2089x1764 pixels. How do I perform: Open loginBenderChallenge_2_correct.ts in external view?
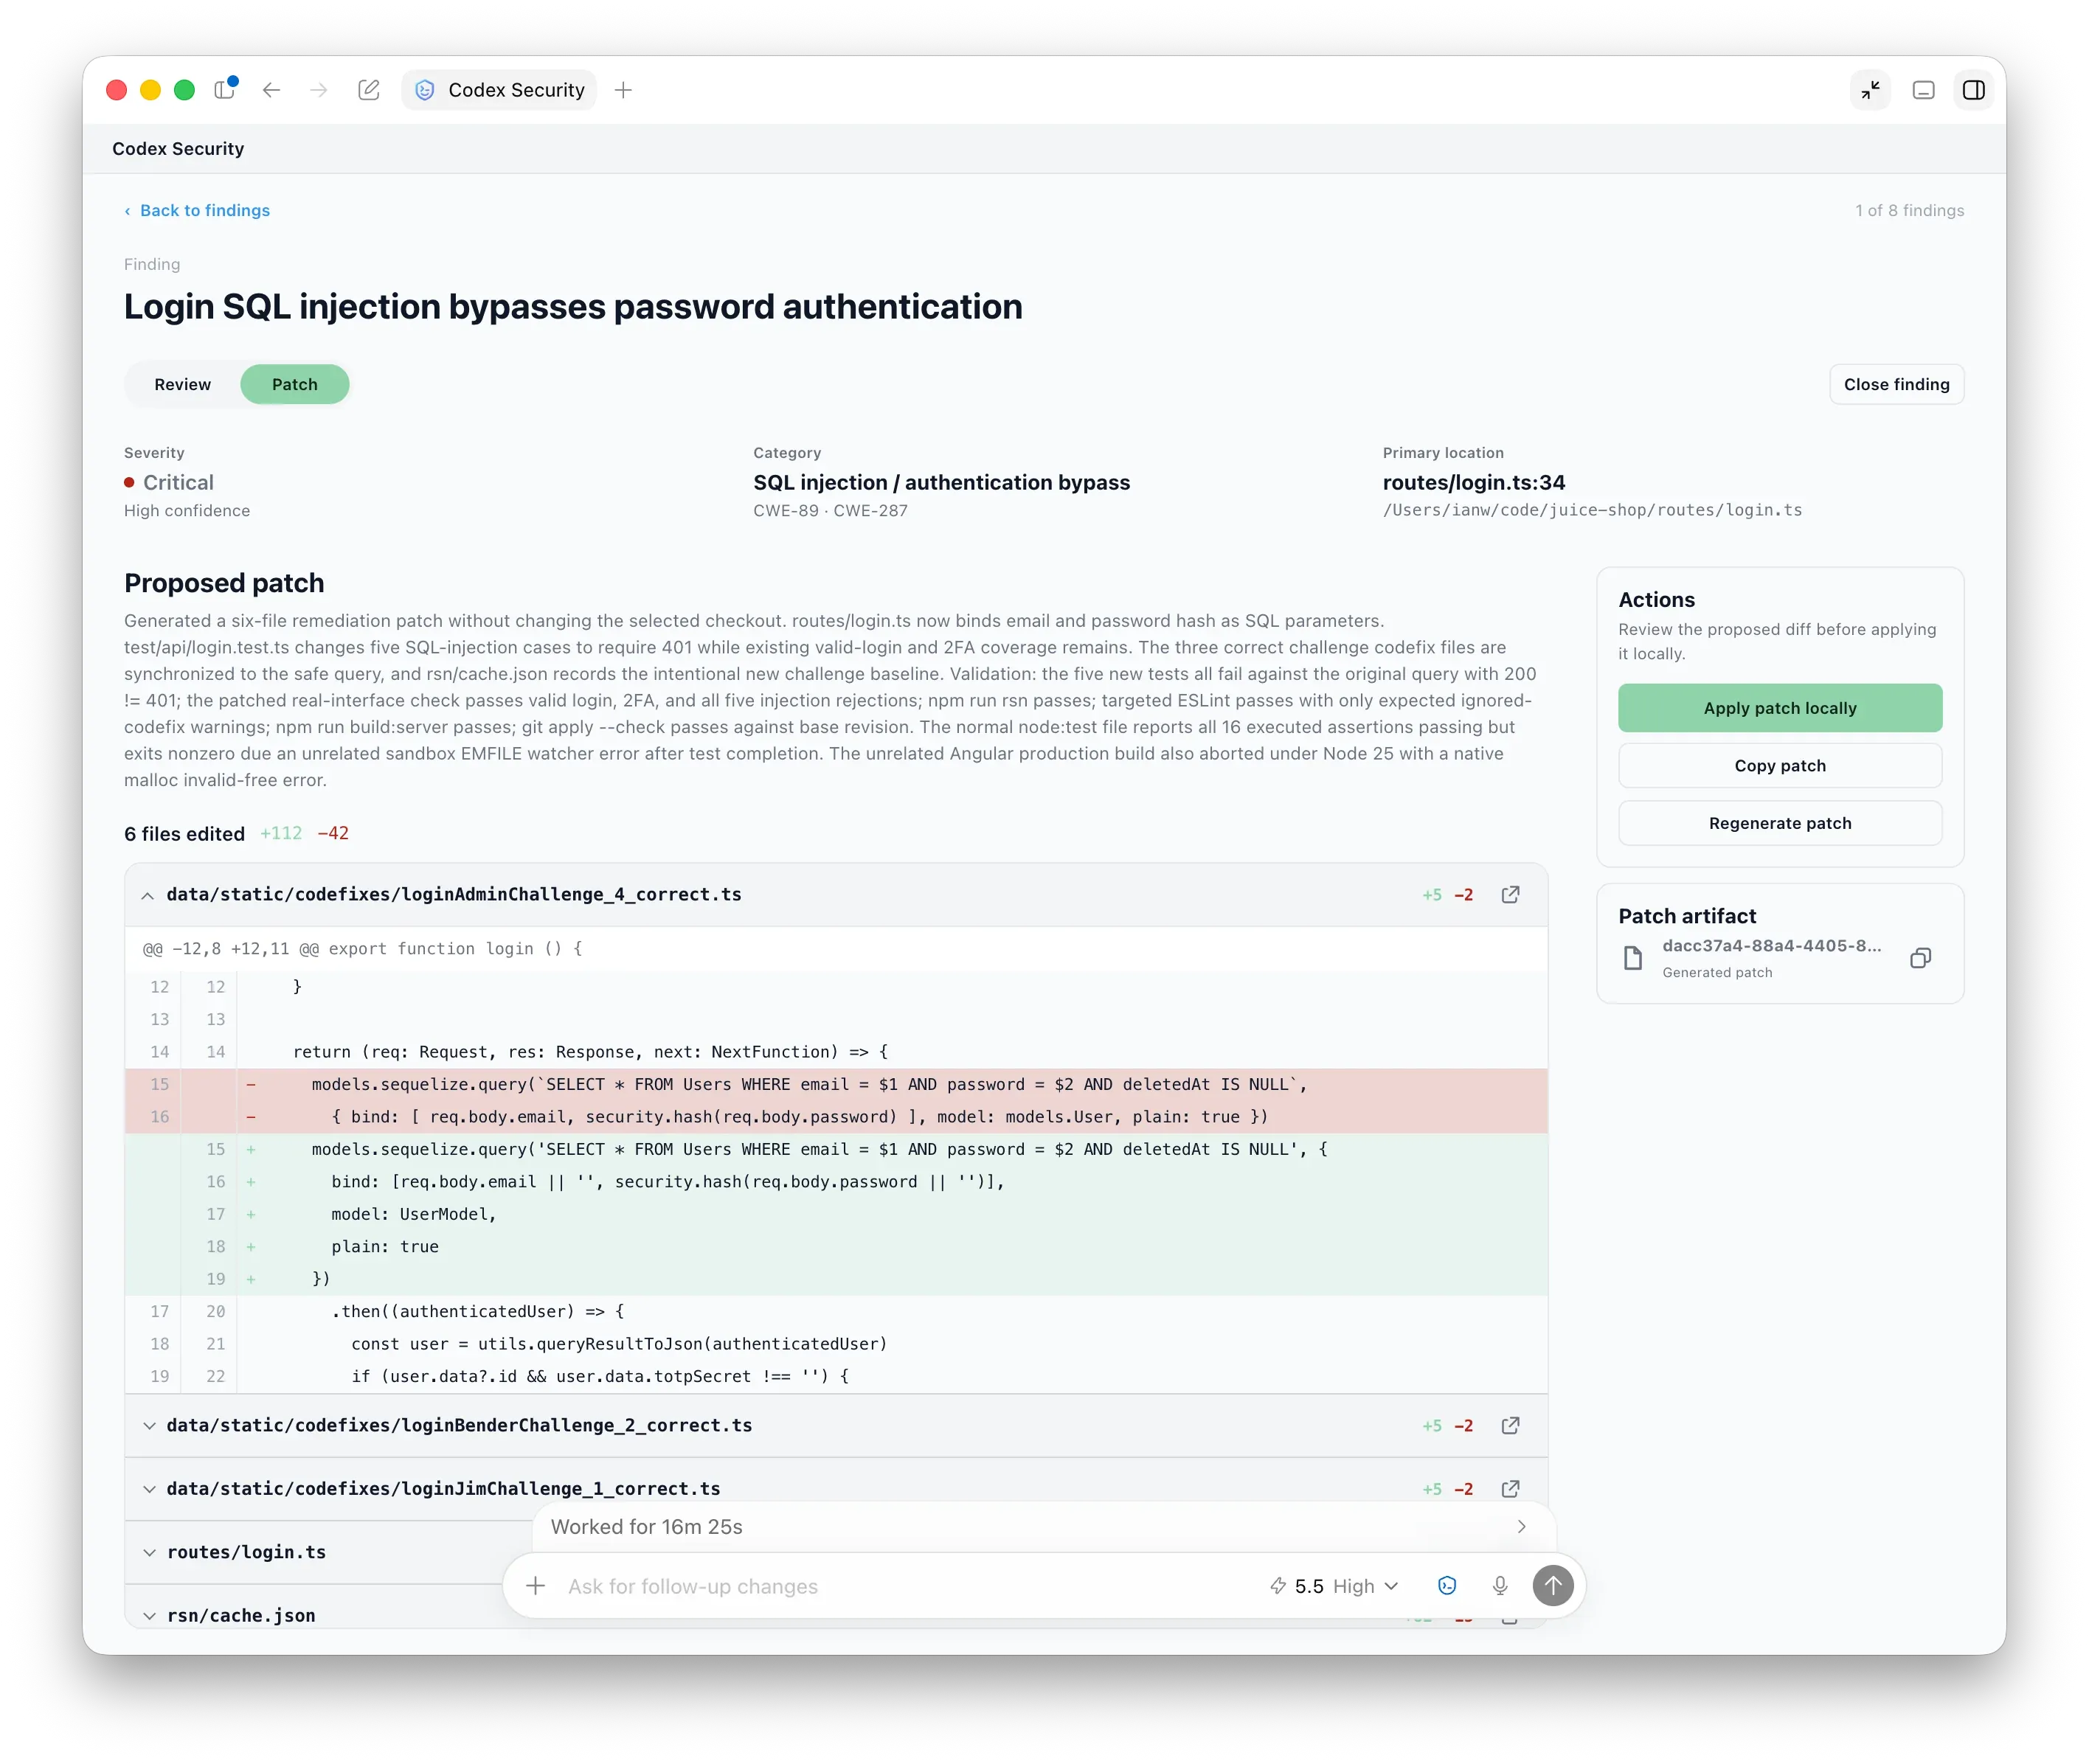tap(1510, 1425)
